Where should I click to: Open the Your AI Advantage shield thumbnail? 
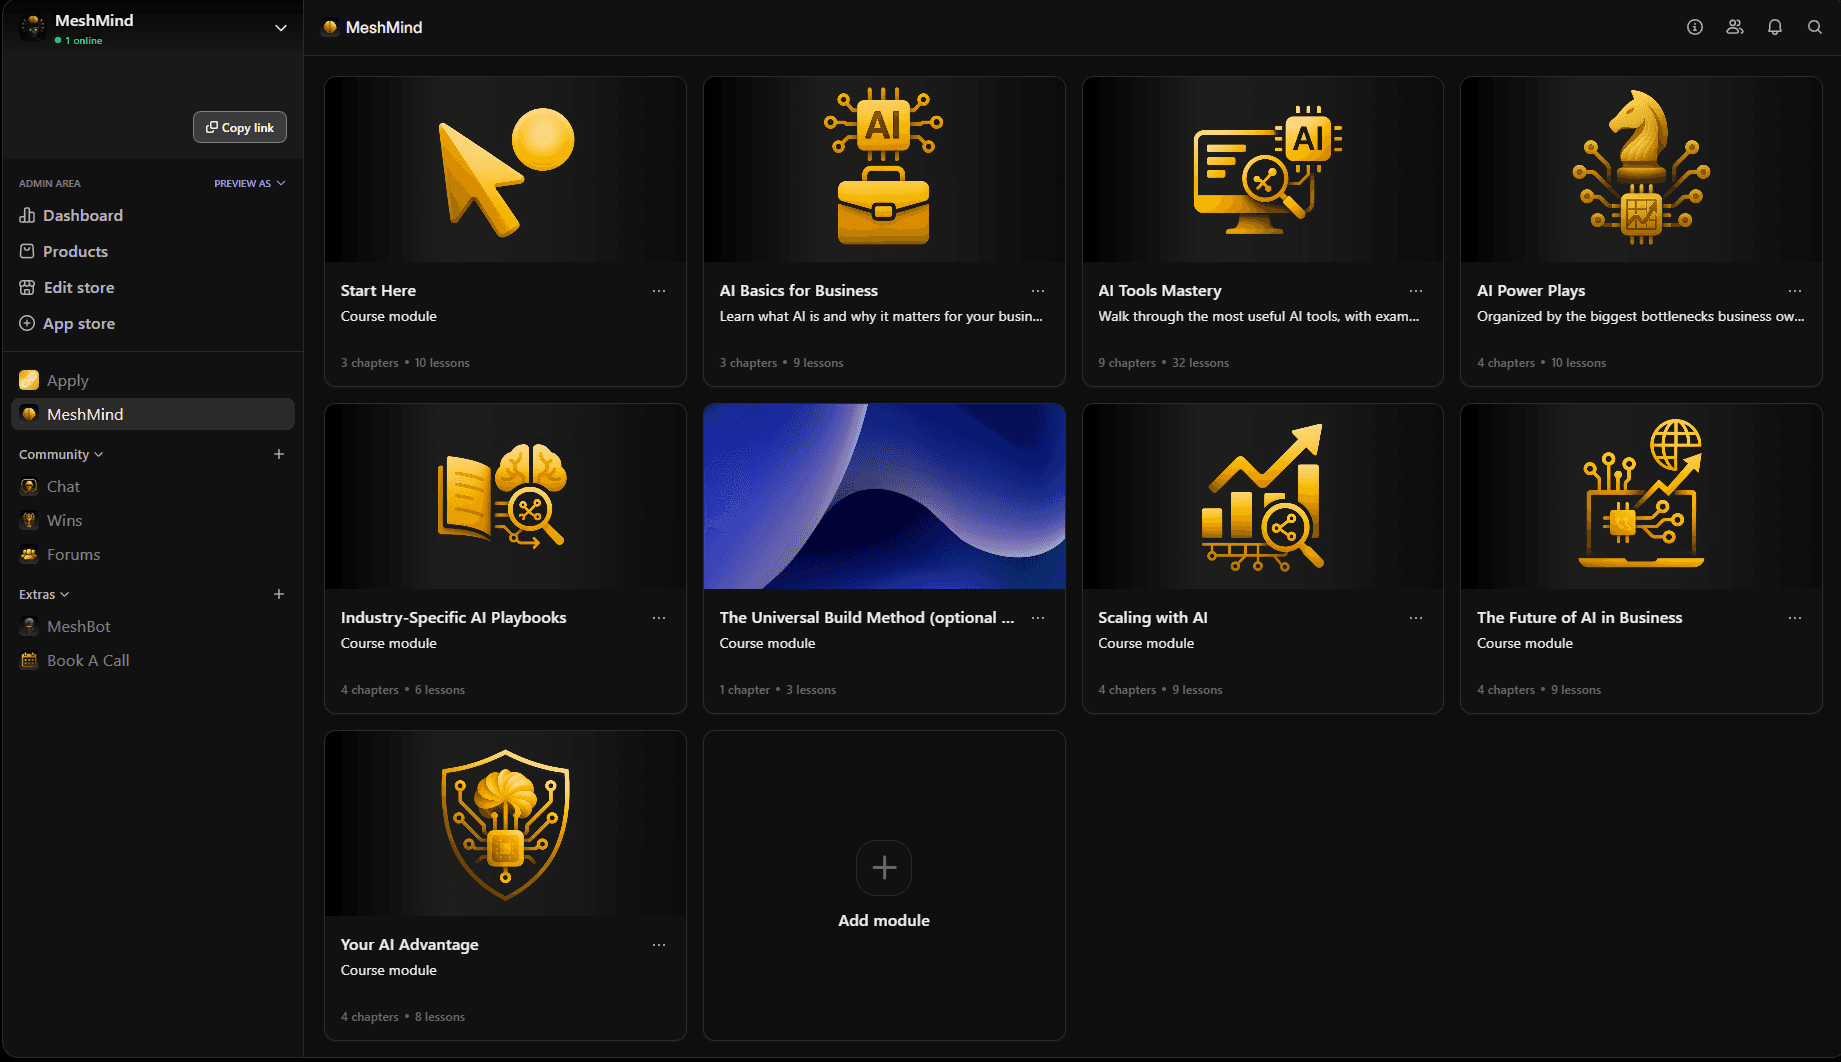(505, 824)
